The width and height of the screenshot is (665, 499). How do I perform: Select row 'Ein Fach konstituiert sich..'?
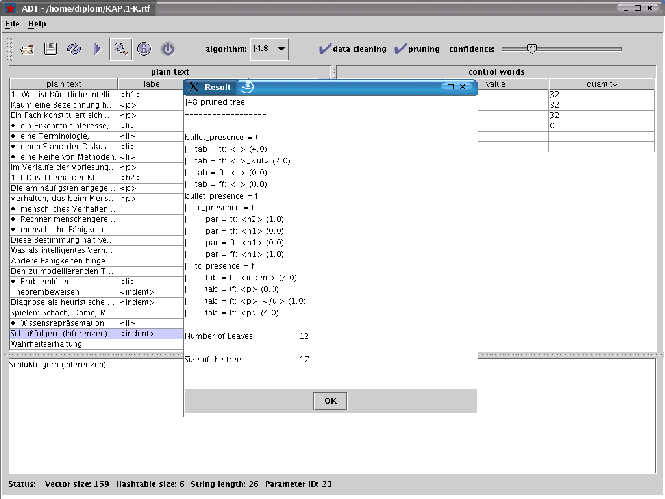[97, 115]
